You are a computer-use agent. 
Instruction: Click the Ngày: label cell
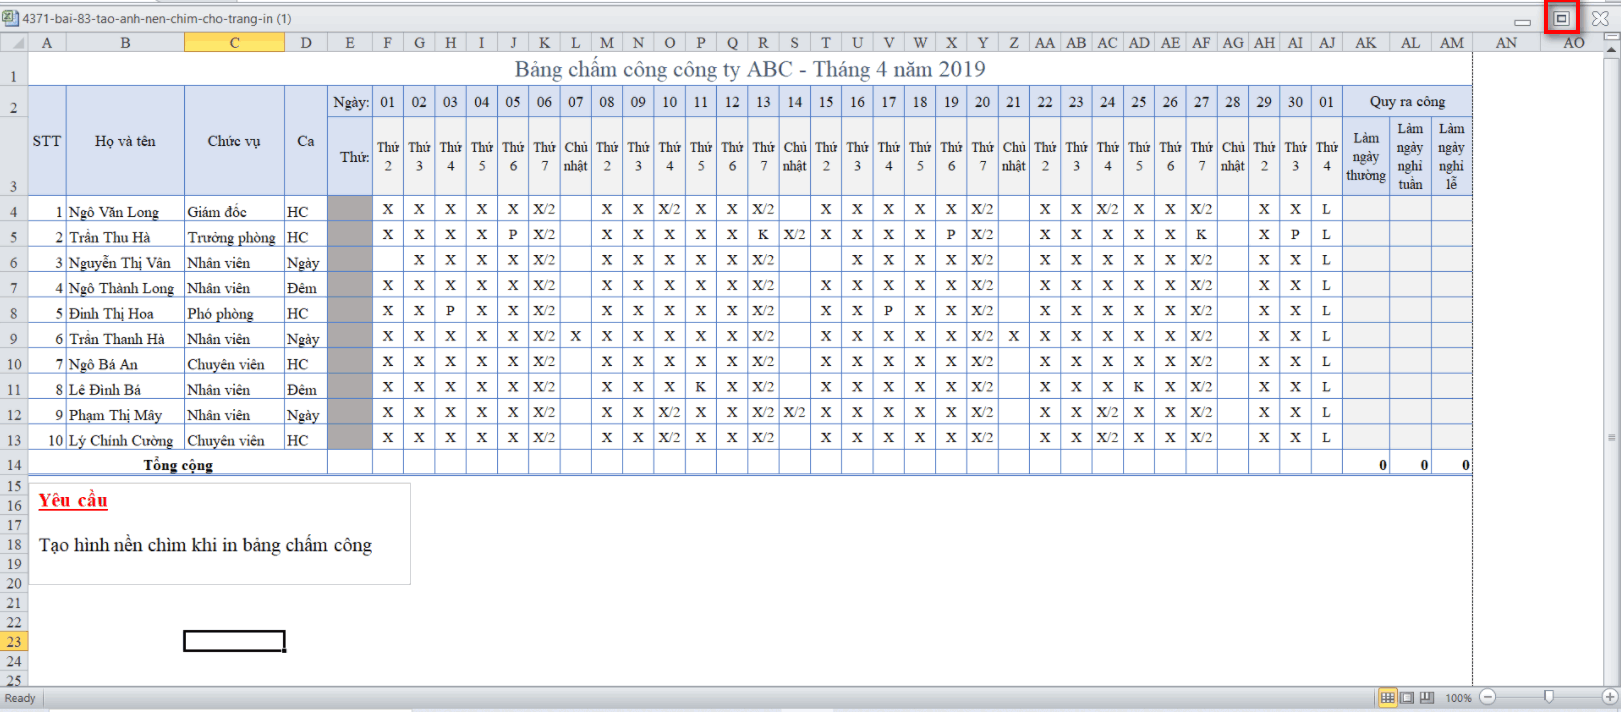350,102
